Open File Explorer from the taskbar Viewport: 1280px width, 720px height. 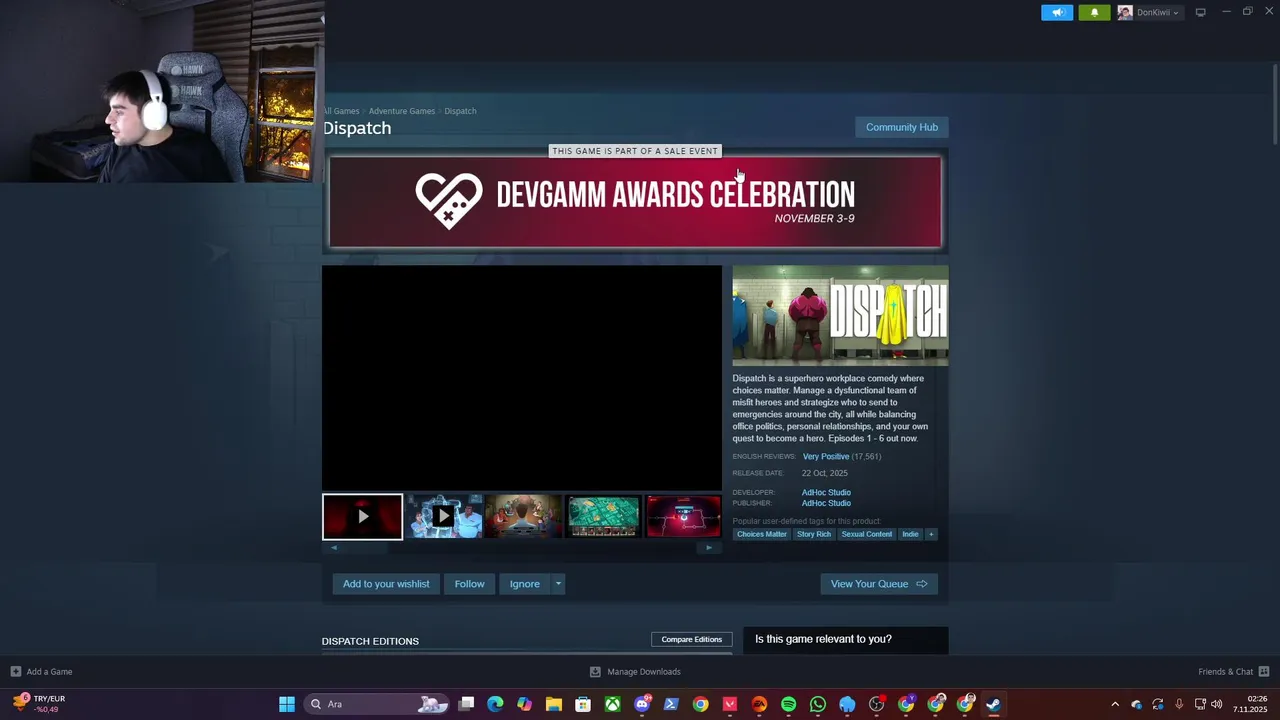pos(553,704)
